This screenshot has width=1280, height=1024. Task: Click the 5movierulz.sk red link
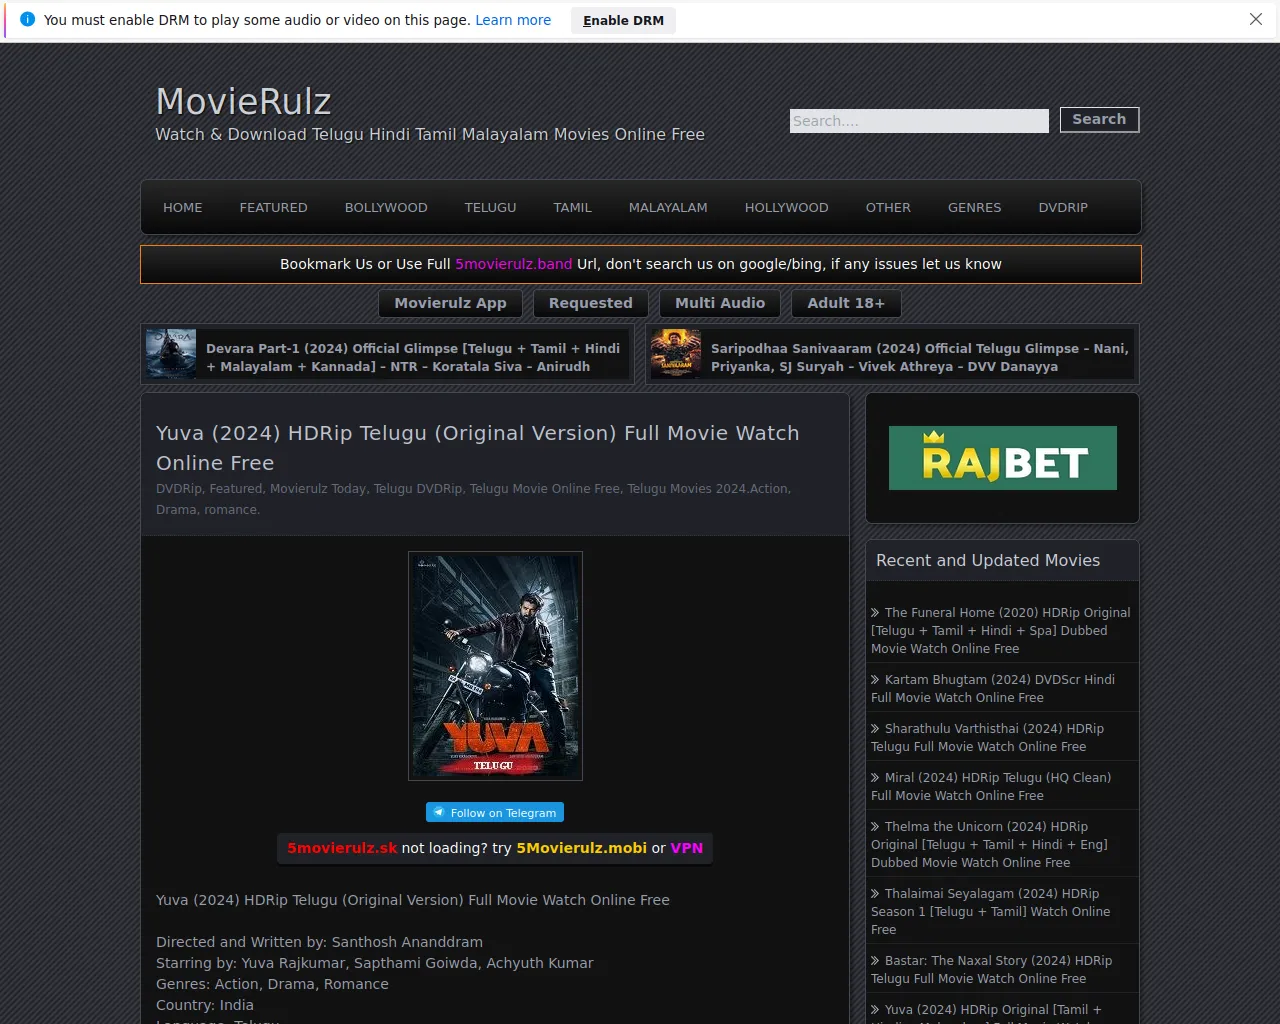pyautogui.click(x=342, y=848)
